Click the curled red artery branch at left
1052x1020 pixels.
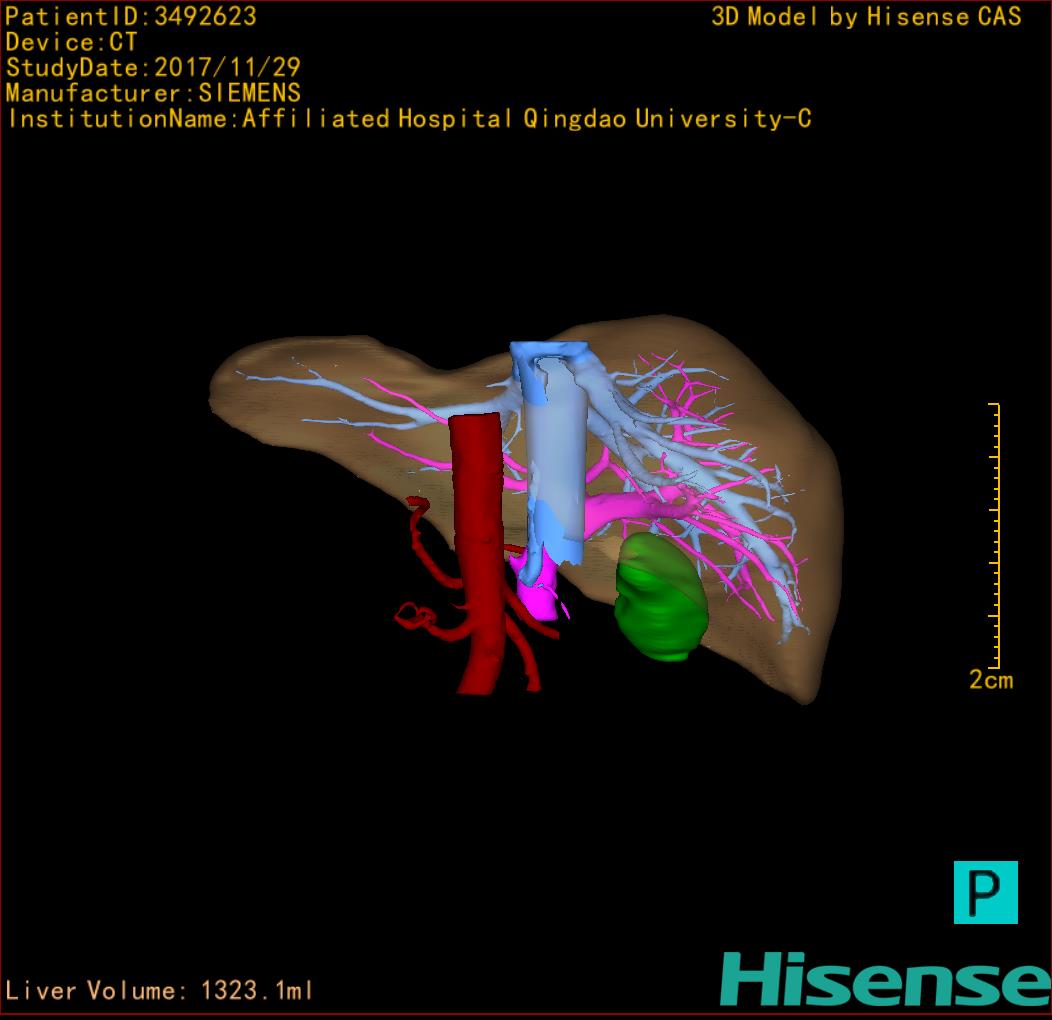click(415, 615)
